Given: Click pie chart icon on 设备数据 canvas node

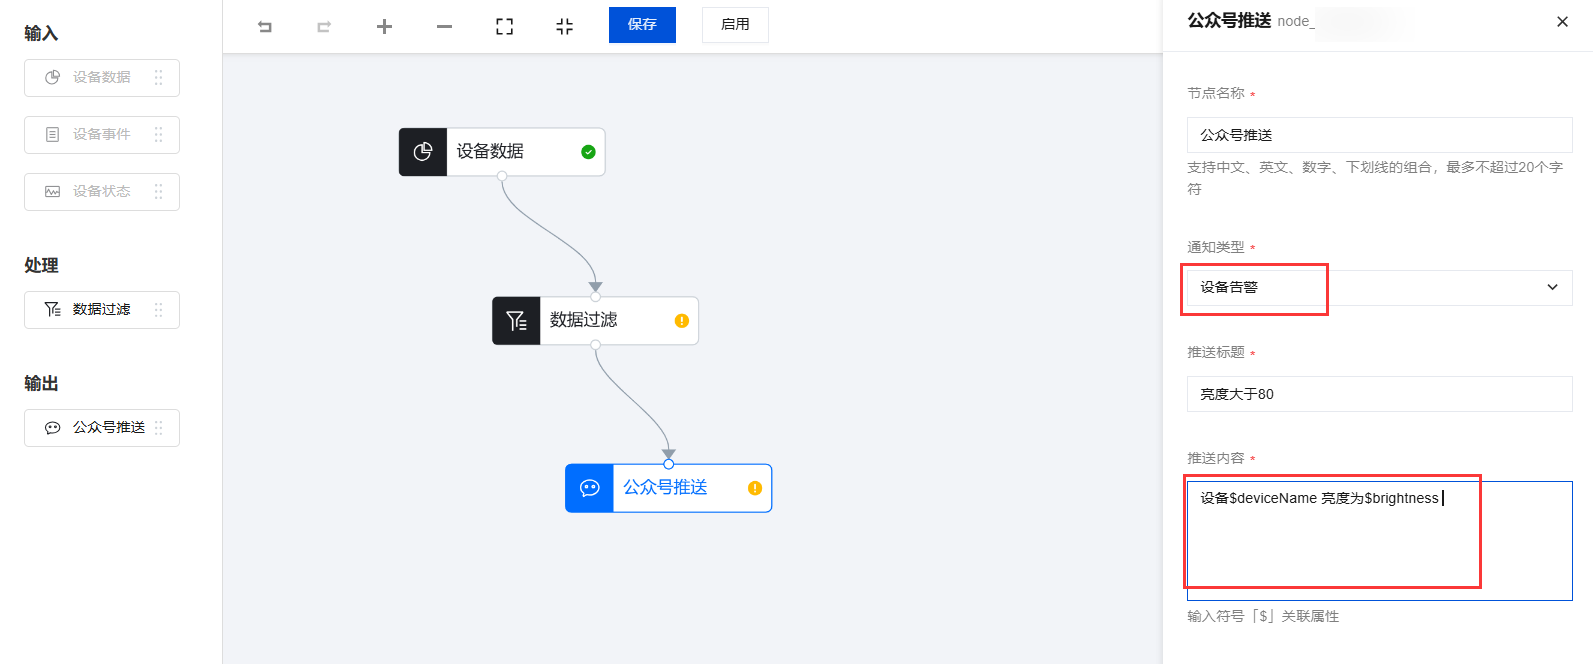Looking at the screenshot, I should (423, 152).
